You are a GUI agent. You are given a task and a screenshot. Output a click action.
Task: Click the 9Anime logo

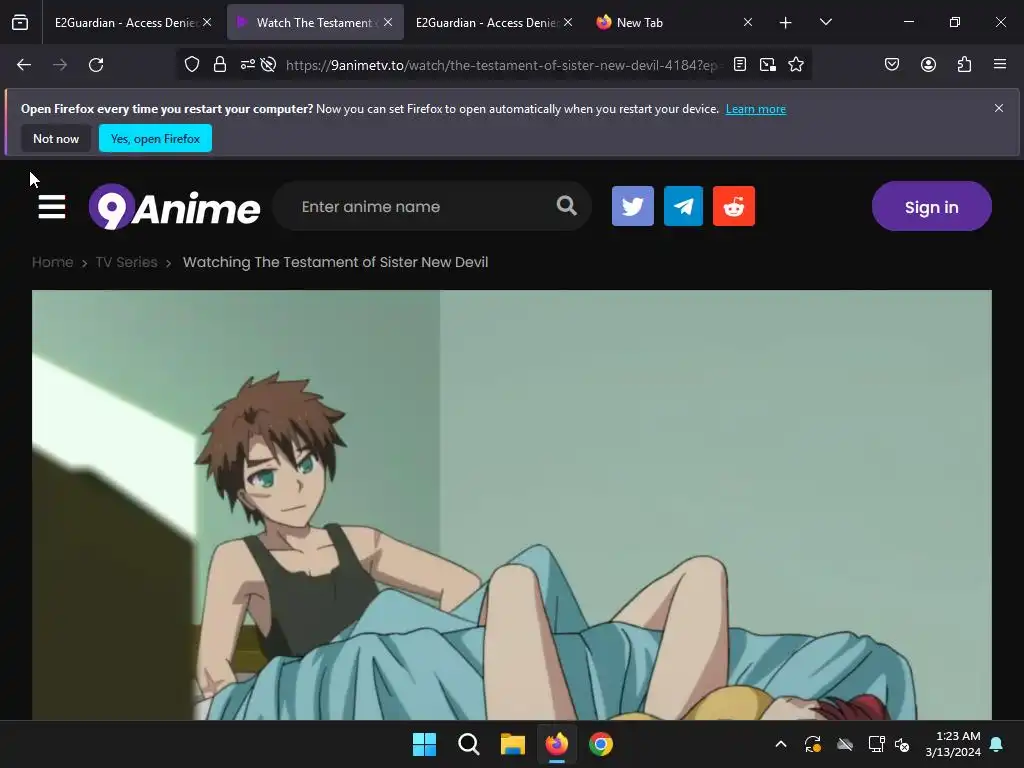(x=174, y=207)
